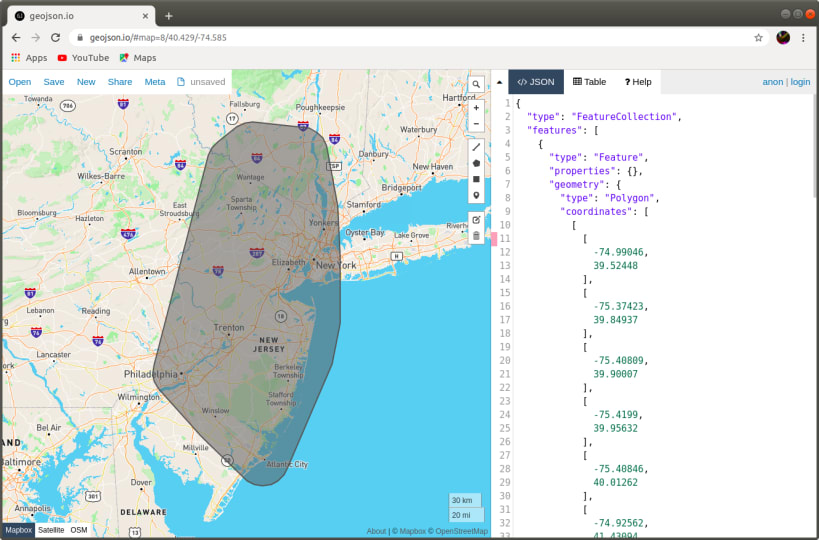The height and width of the screenshot is (540, 819).
Task: Select the Mapbox base layer
Action: click(18, 530)
